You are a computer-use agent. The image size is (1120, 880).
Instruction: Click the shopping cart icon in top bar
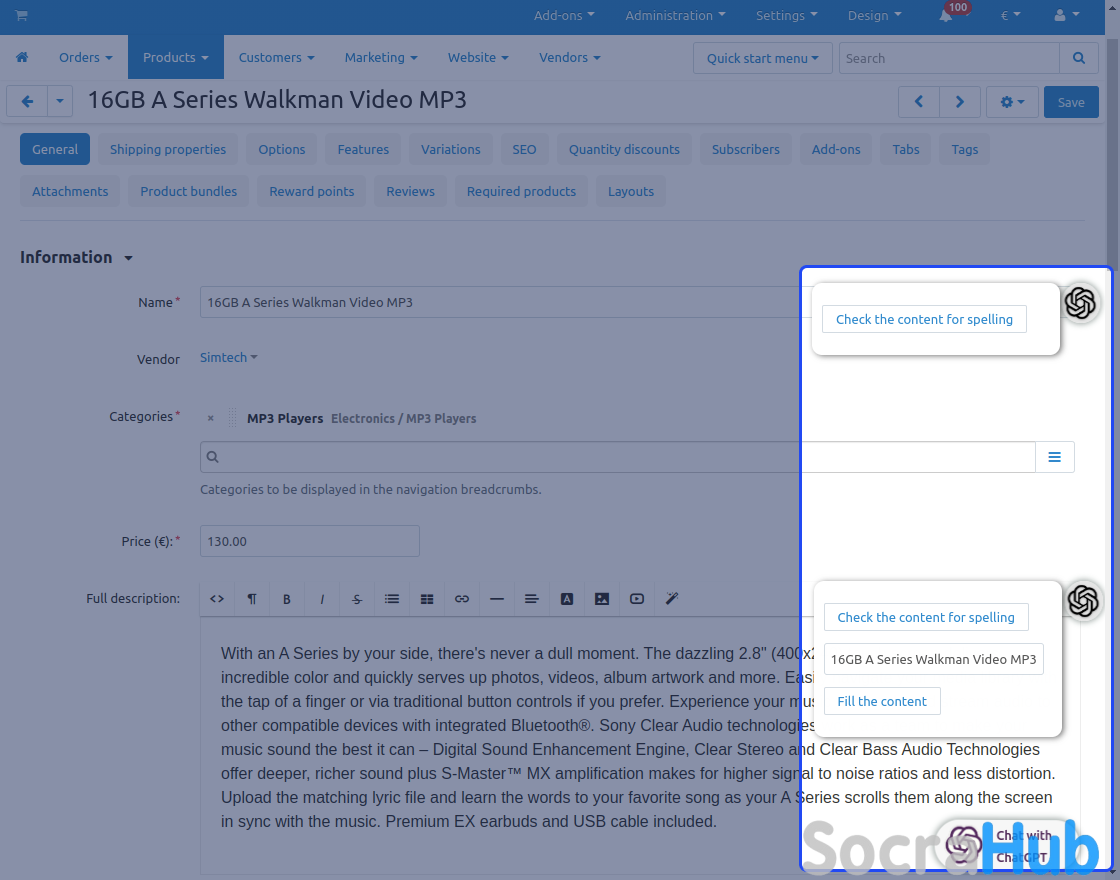click(x=21, y=15)
